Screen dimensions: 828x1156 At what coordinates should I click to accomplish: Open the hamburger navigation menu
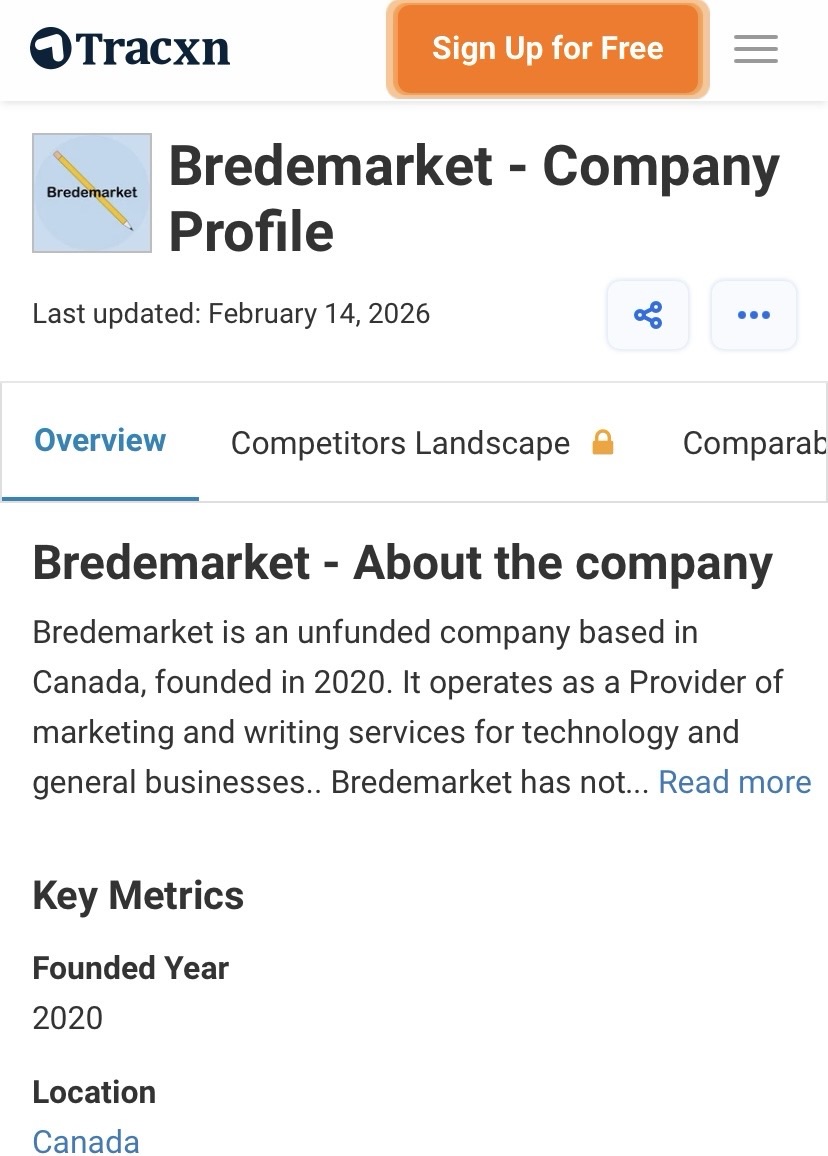coord(755,49)
